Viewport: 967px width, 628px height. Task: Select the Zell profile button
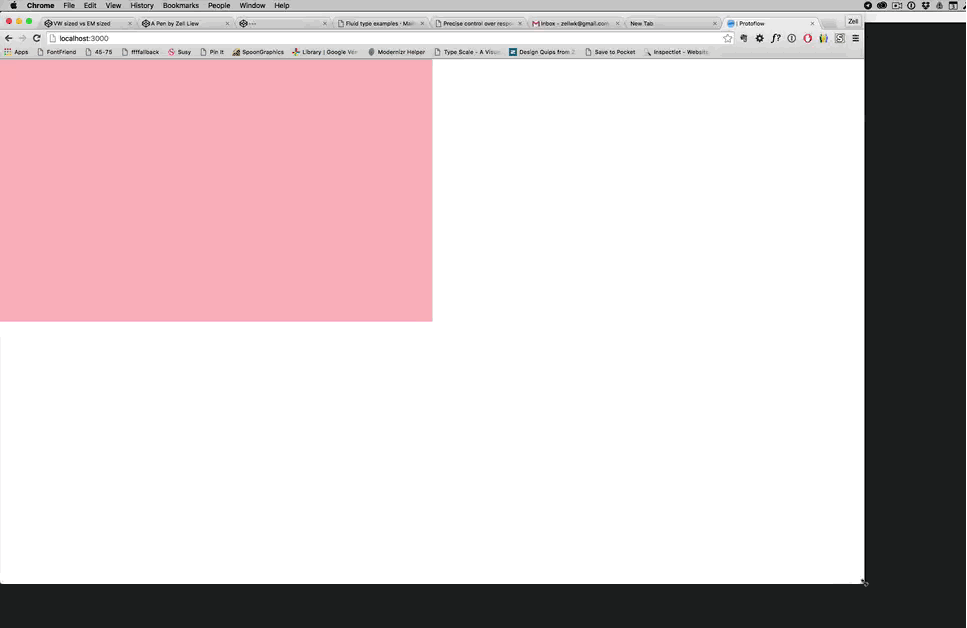[852, 21]
